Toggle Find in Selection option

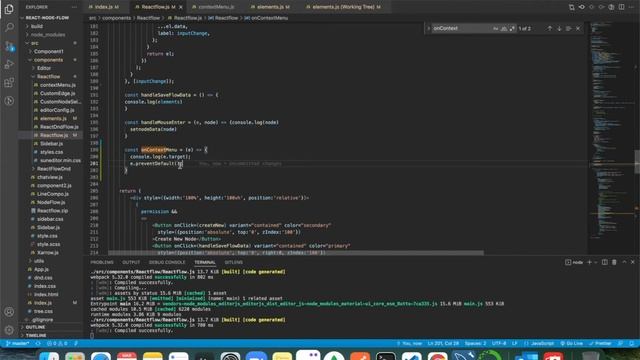pos(569,29)
